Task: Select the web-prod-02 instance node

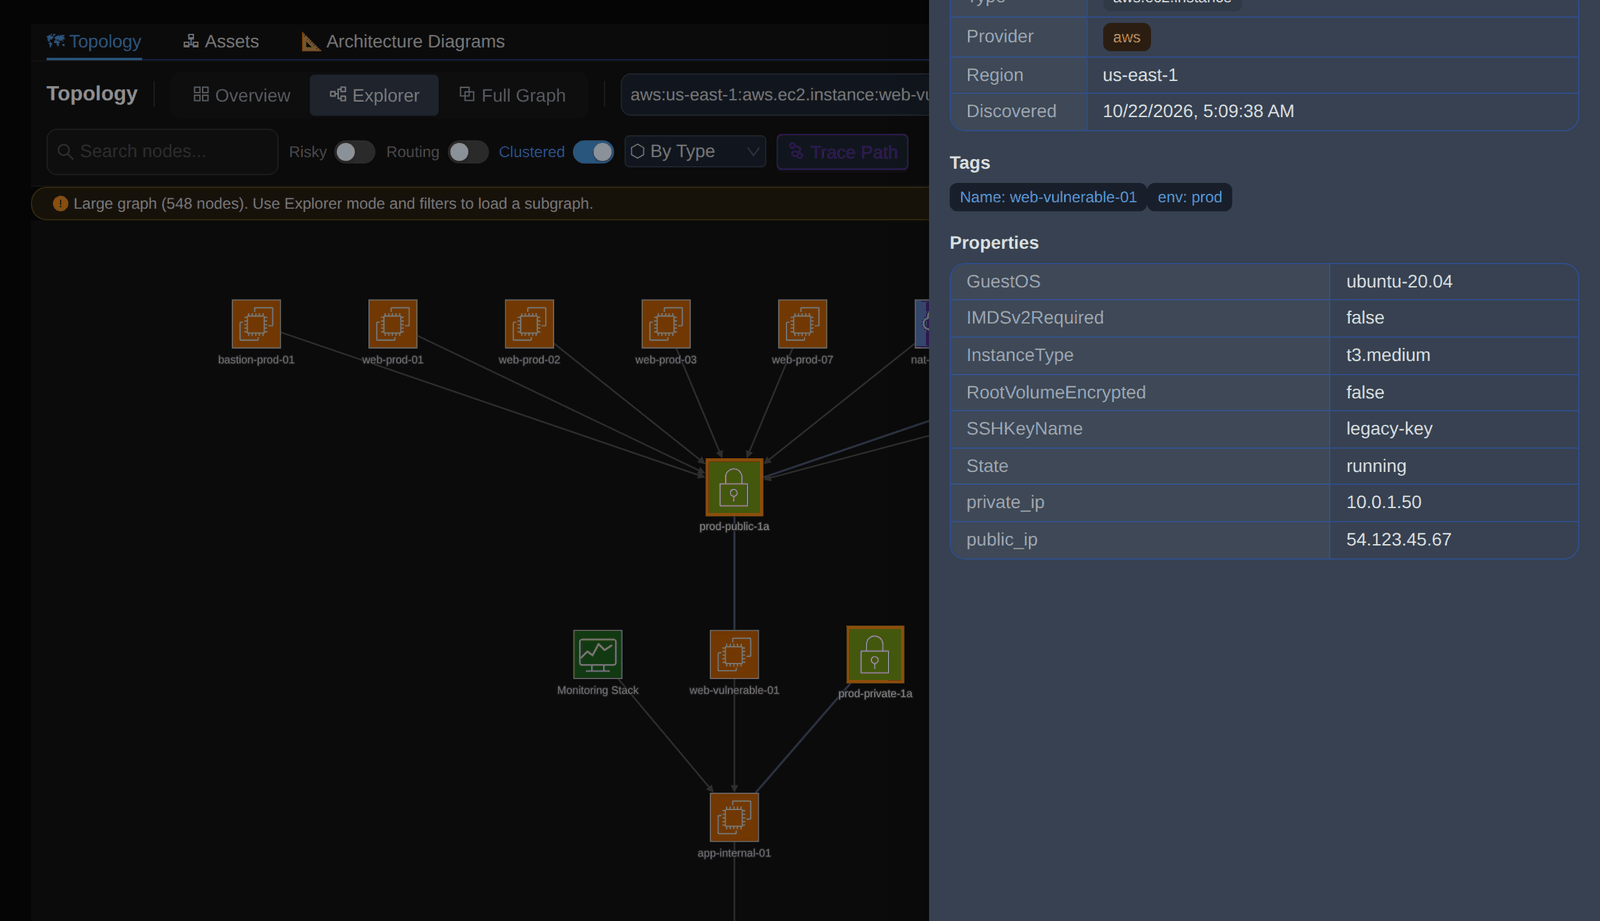Action: coord(529,324)
